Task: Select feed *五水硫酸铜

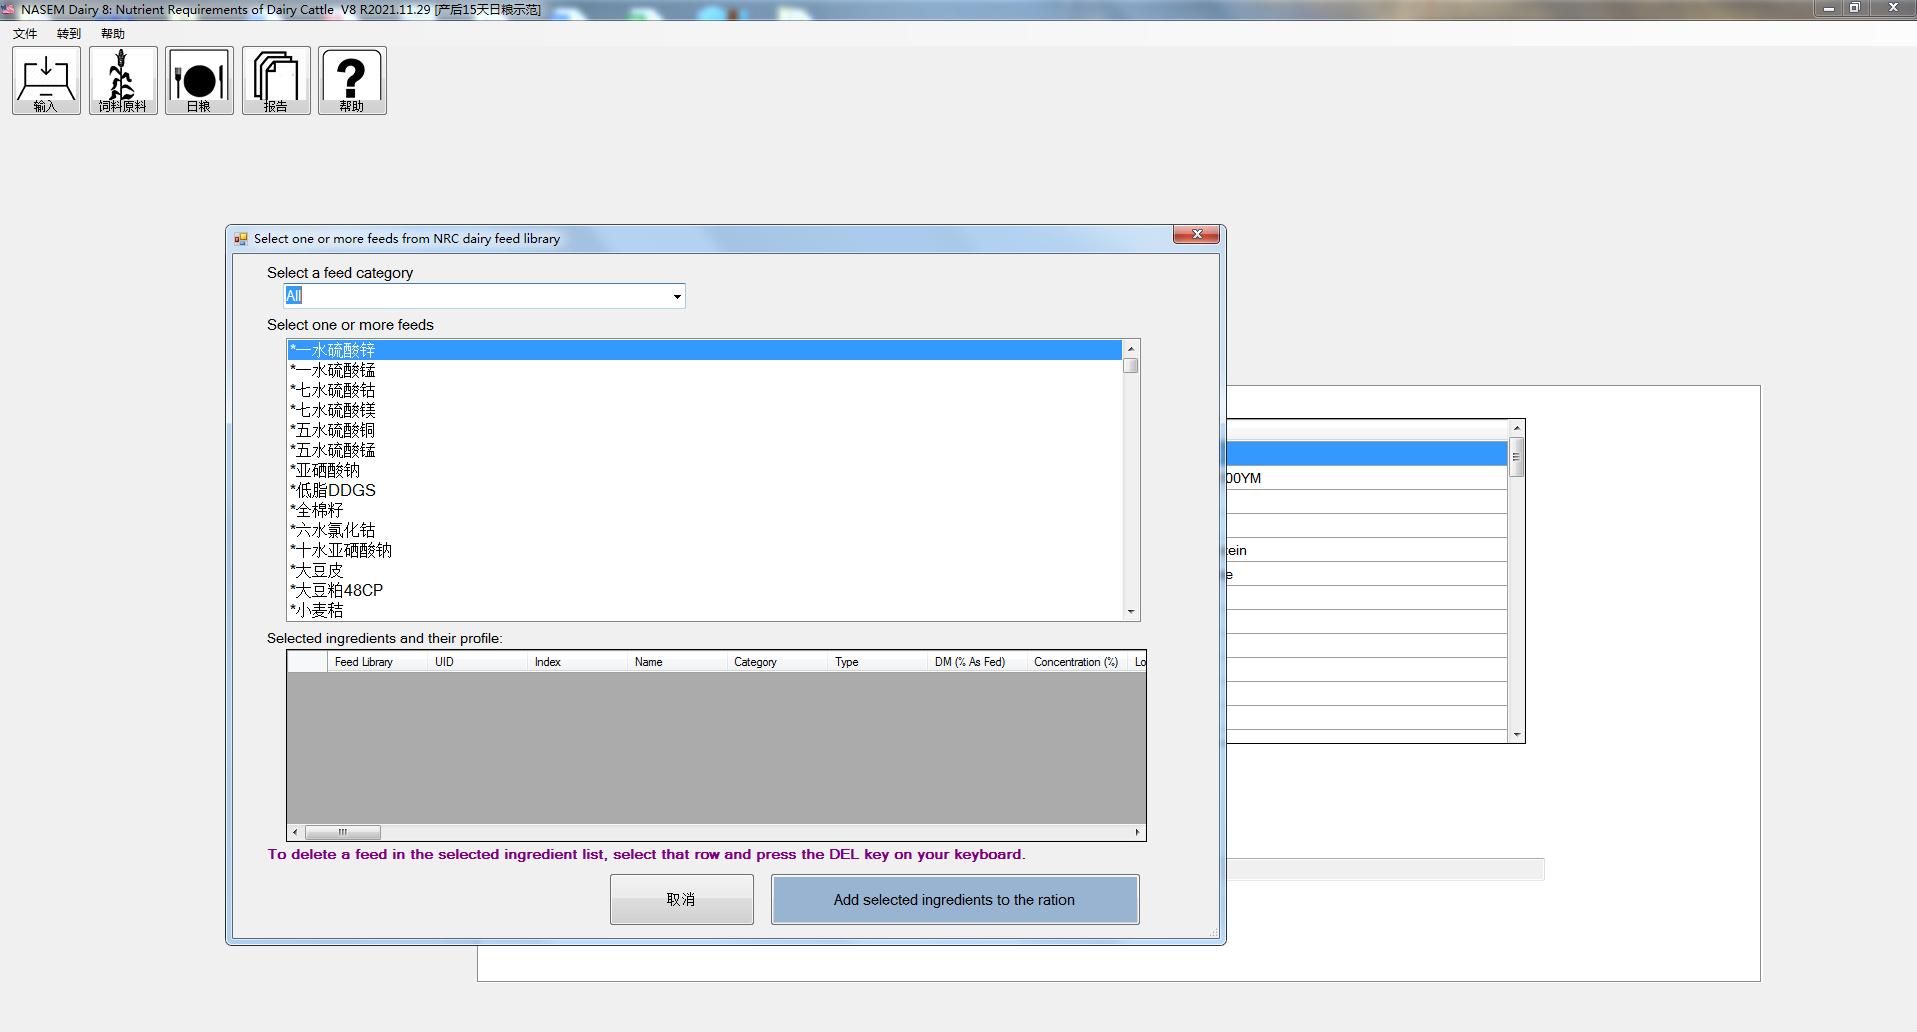Action: (705, 430)
